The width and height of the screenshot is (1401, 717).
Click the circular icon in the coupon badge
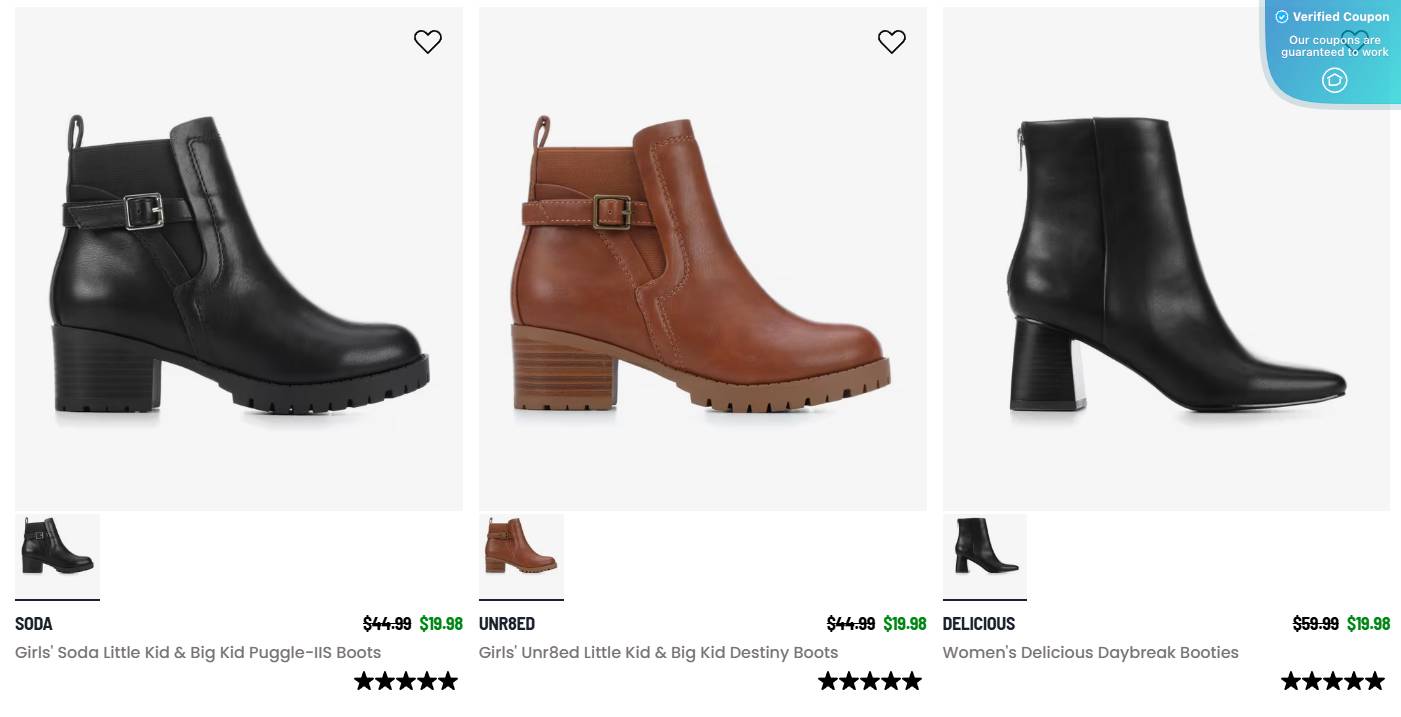(1334, 80)
